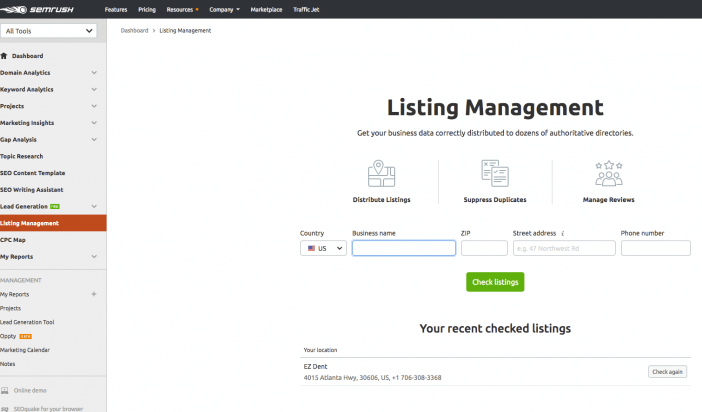702x412 pixels.
Task: Click the EZ Dent listing name
Action: point(316,366)
